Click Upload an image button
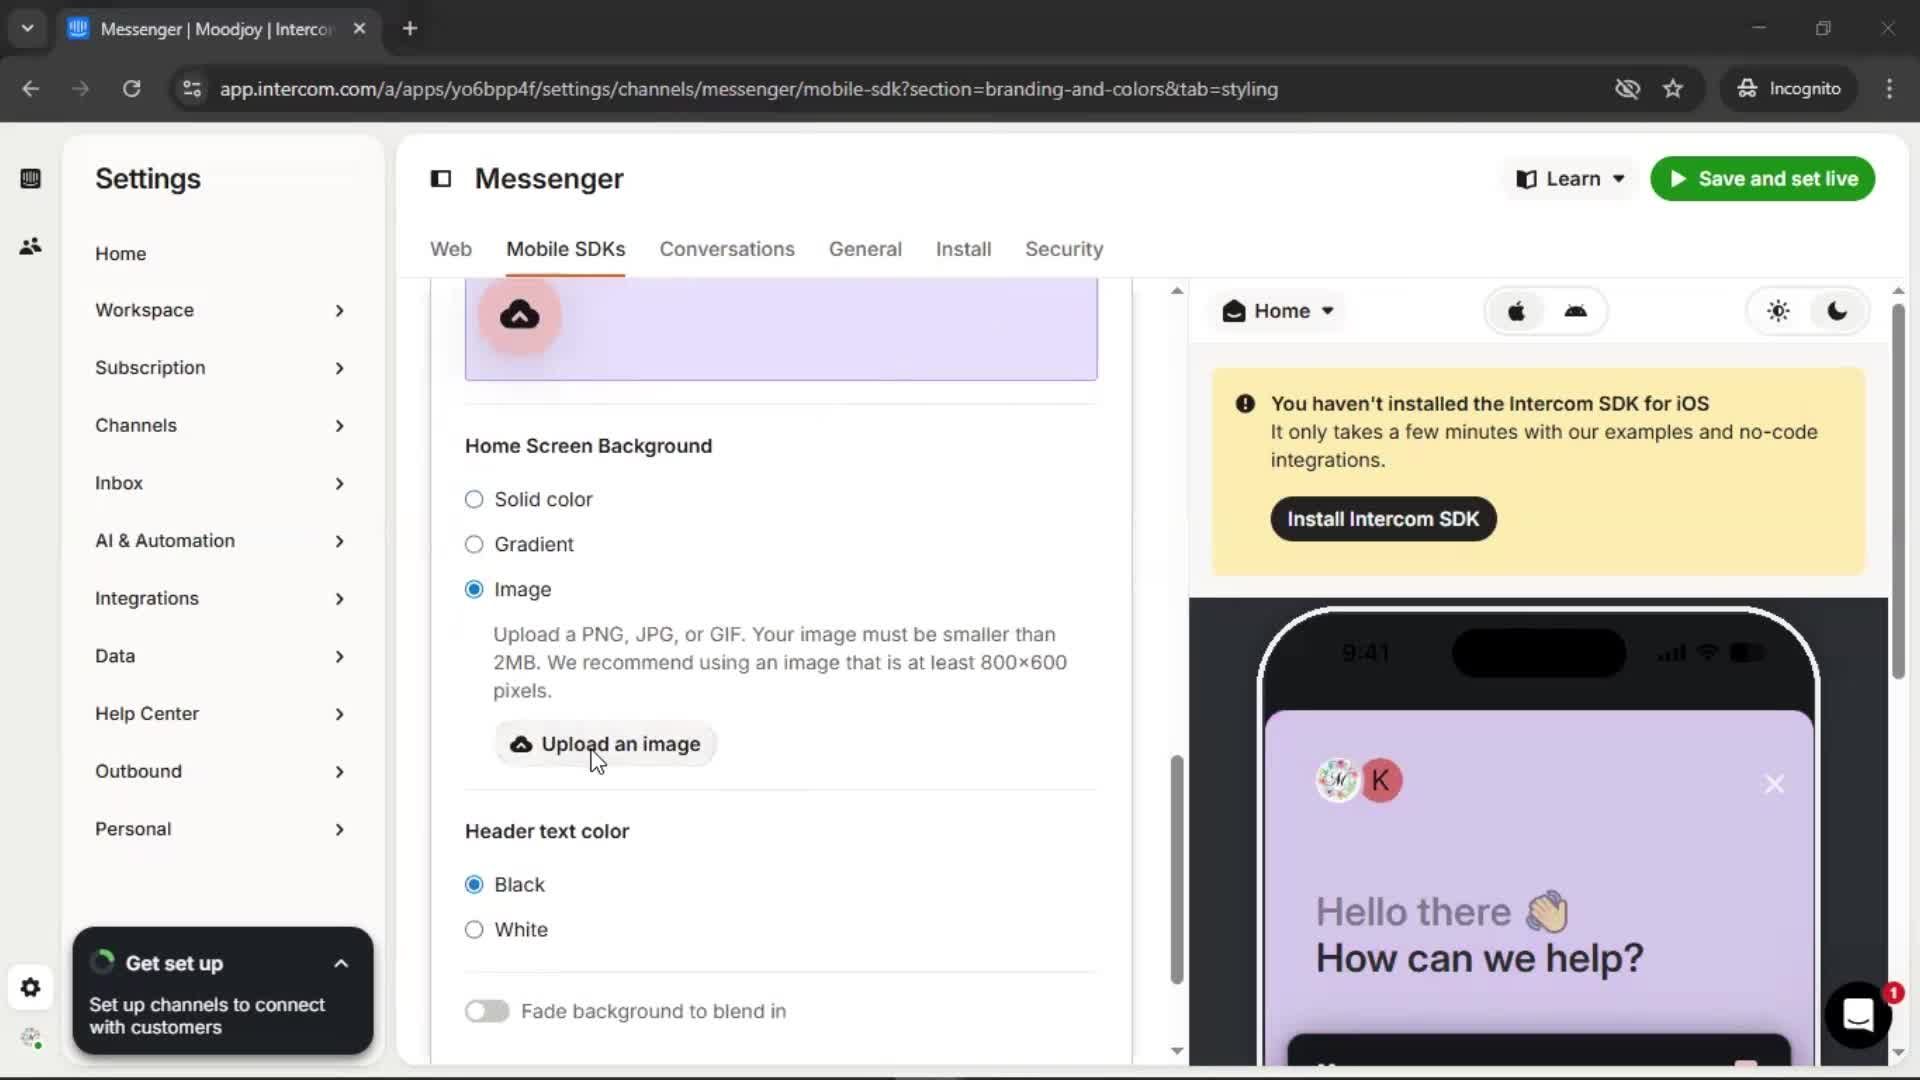Viewport: 1920px width, 1080px height. 605,744
